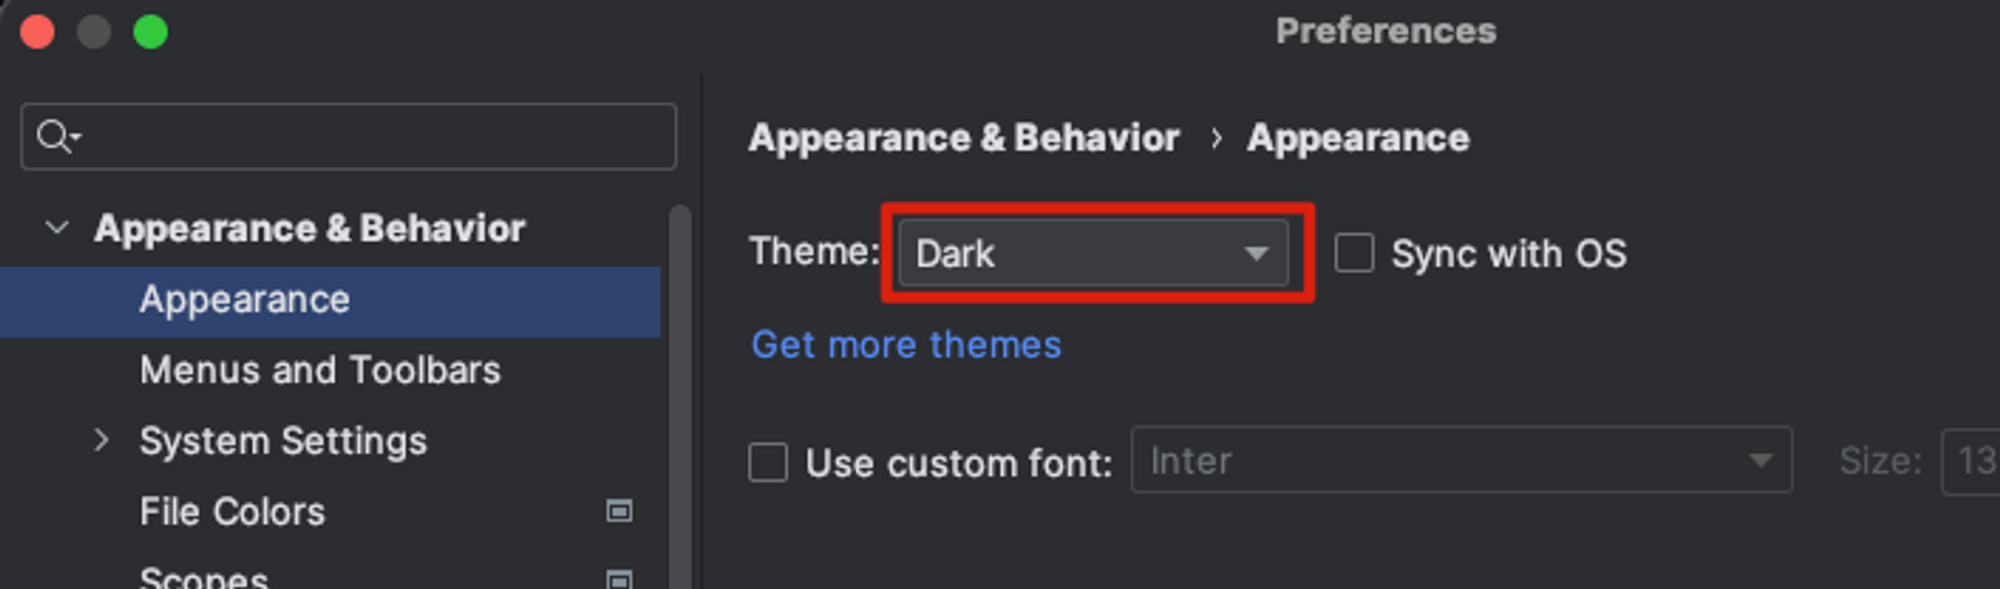Open the Inter font dropdown
The width and height of the screenshot is (2000, 589).
click(x=1461, y=460)
